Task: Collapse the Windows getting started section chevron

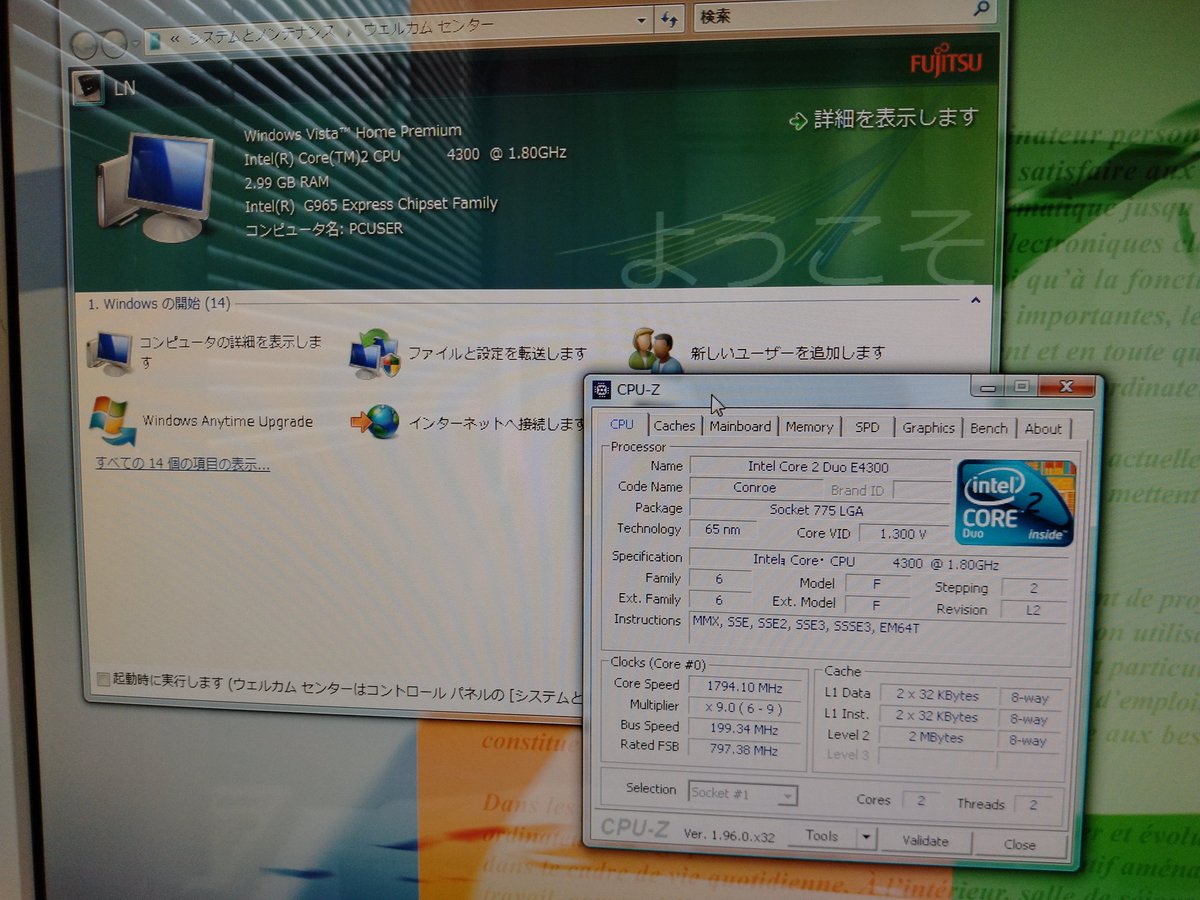Action: click(x=975, y=299)
